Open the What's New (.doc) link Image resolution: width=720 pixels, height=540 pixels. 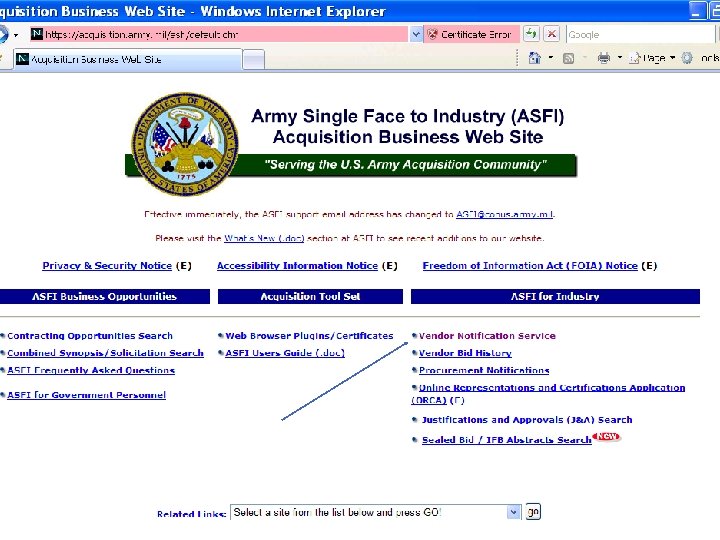264,238
